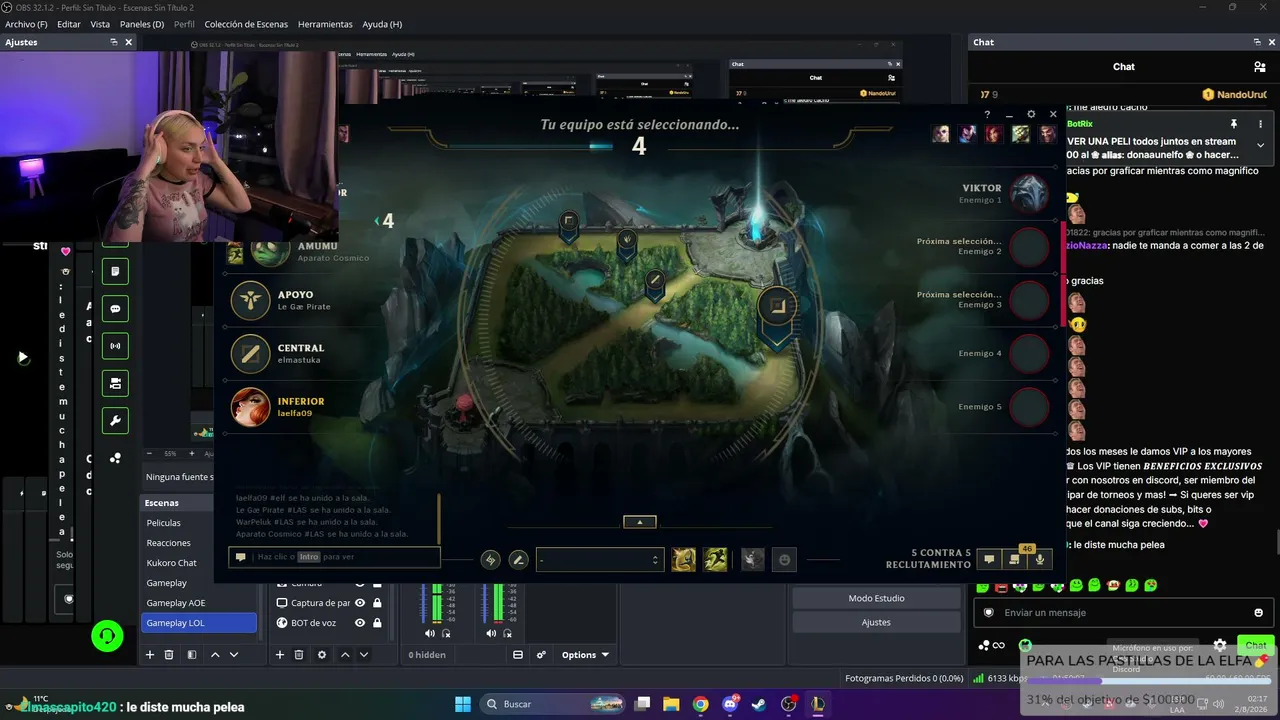Toggle lock on BOT de voz source
Screen dimensions: 1280x720
click(377, 623)
